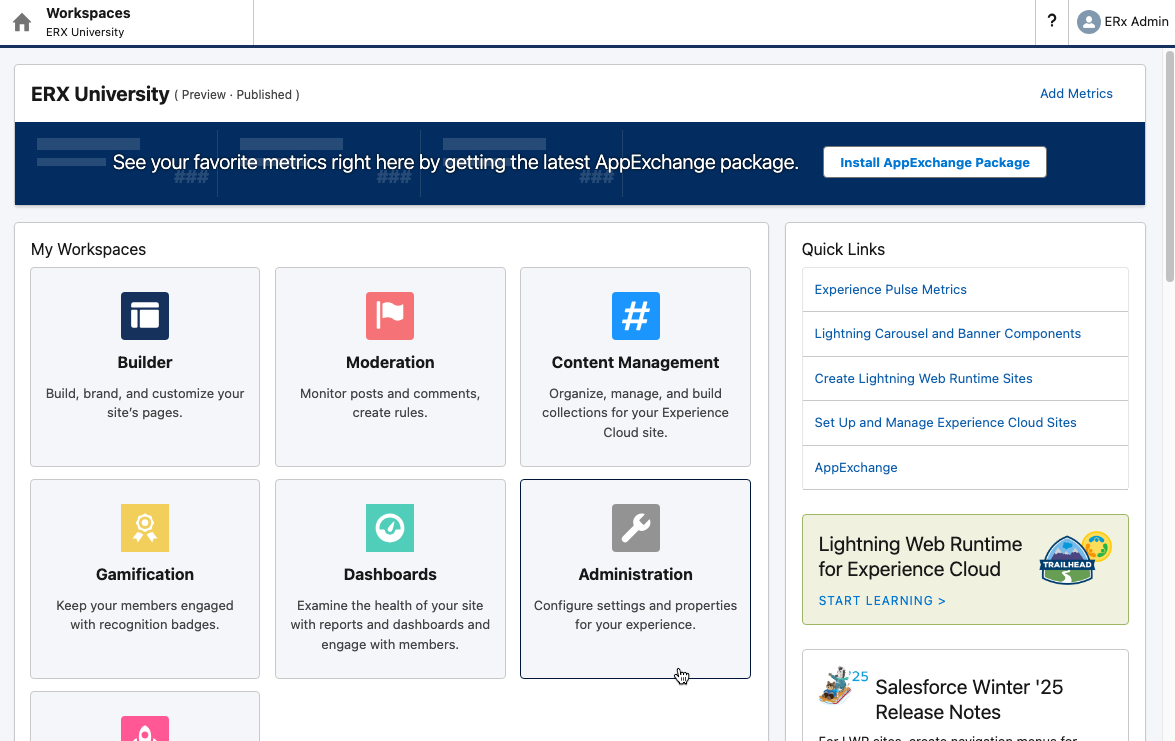
Task: Click the START LEARNING link
Action: (882, 601)
